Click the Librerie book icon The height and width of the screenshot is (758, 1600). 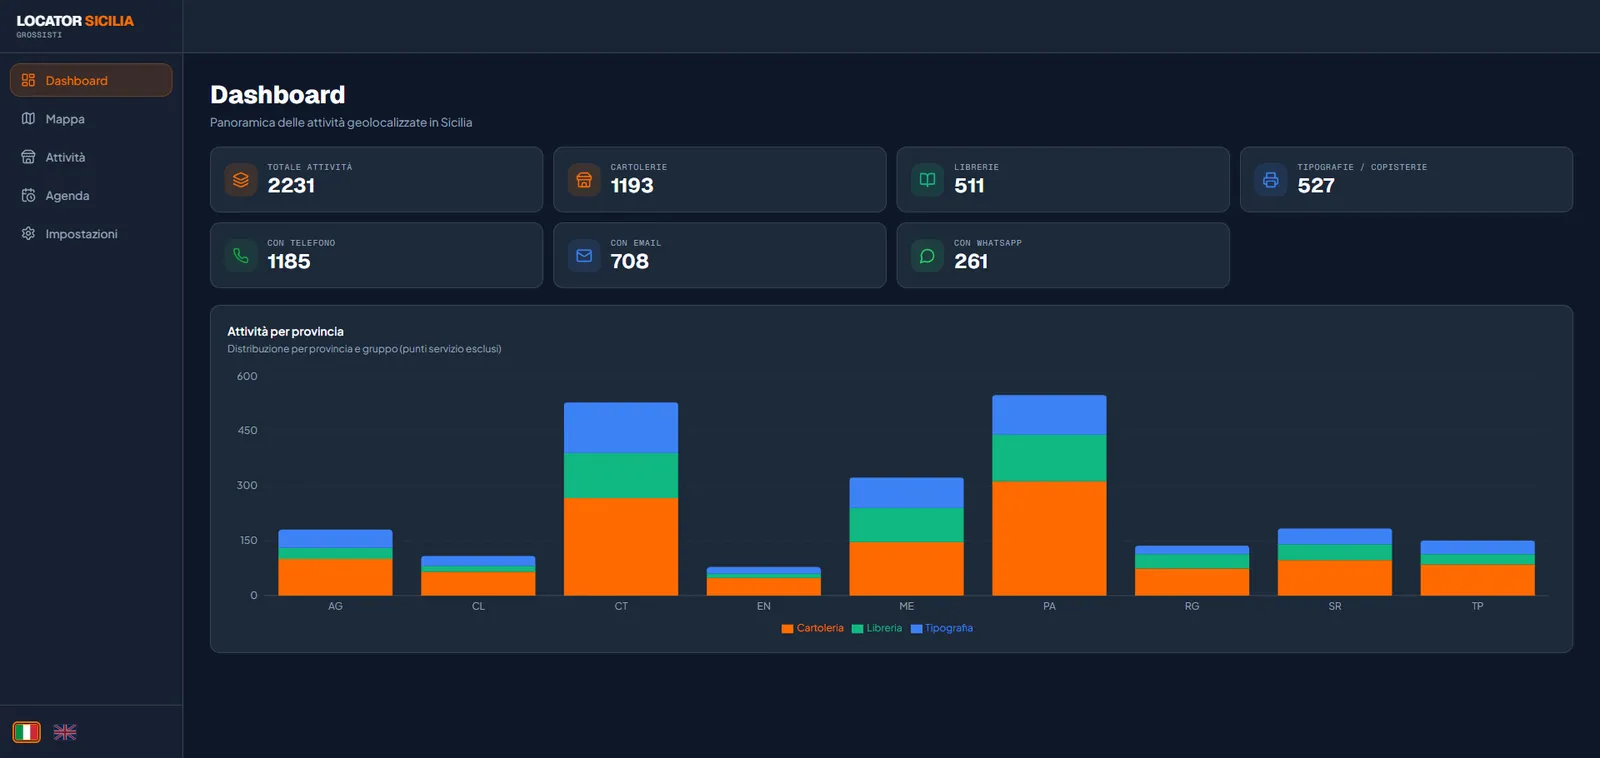pos(927,180)
